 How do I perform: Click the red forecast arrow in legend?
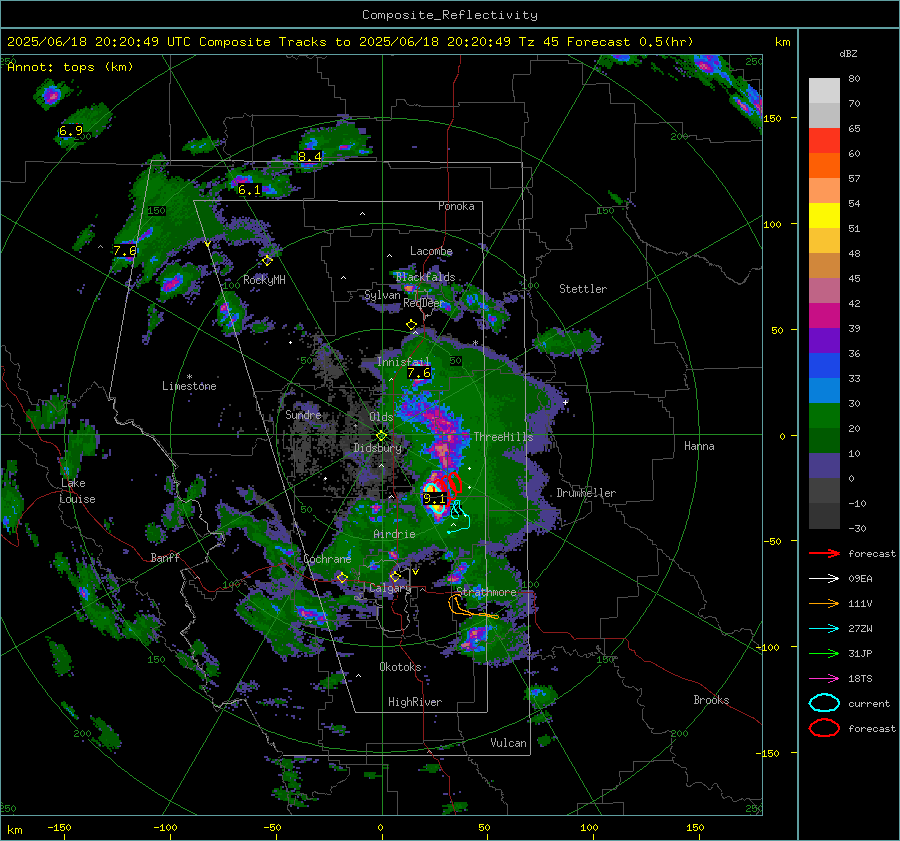[x=824, y=553]
